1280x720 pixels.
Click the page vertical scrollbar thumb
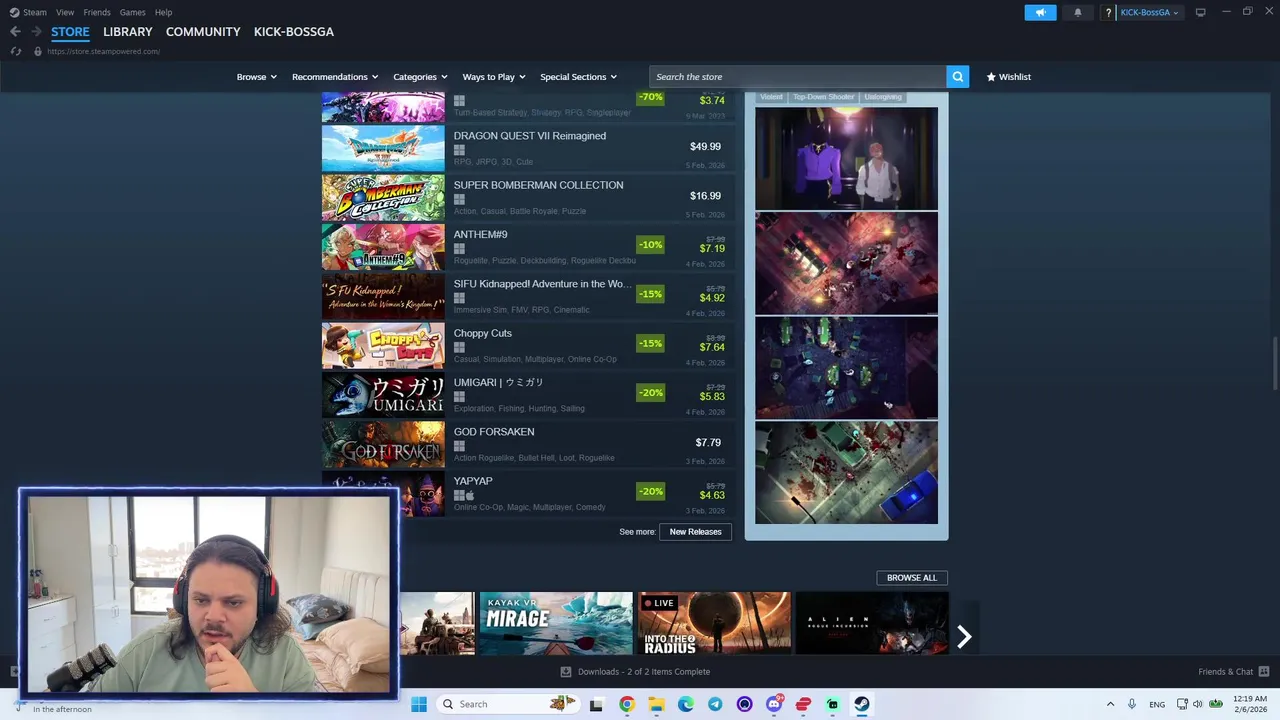tap(1275, 365)
